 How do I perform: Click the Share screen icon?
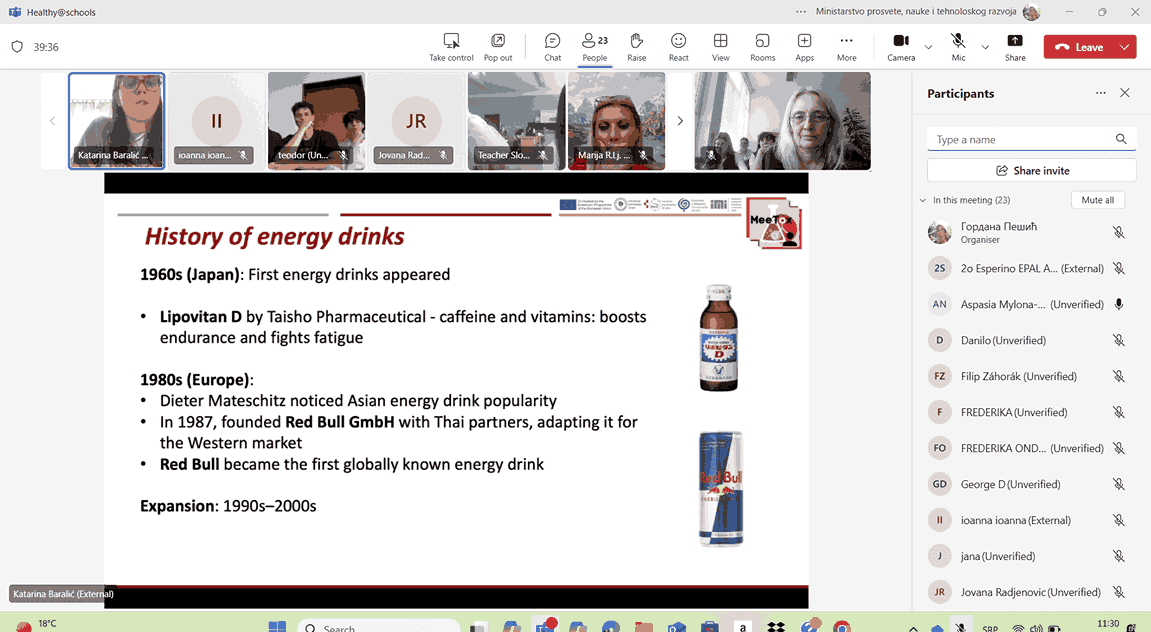(x=1015, y=40)
